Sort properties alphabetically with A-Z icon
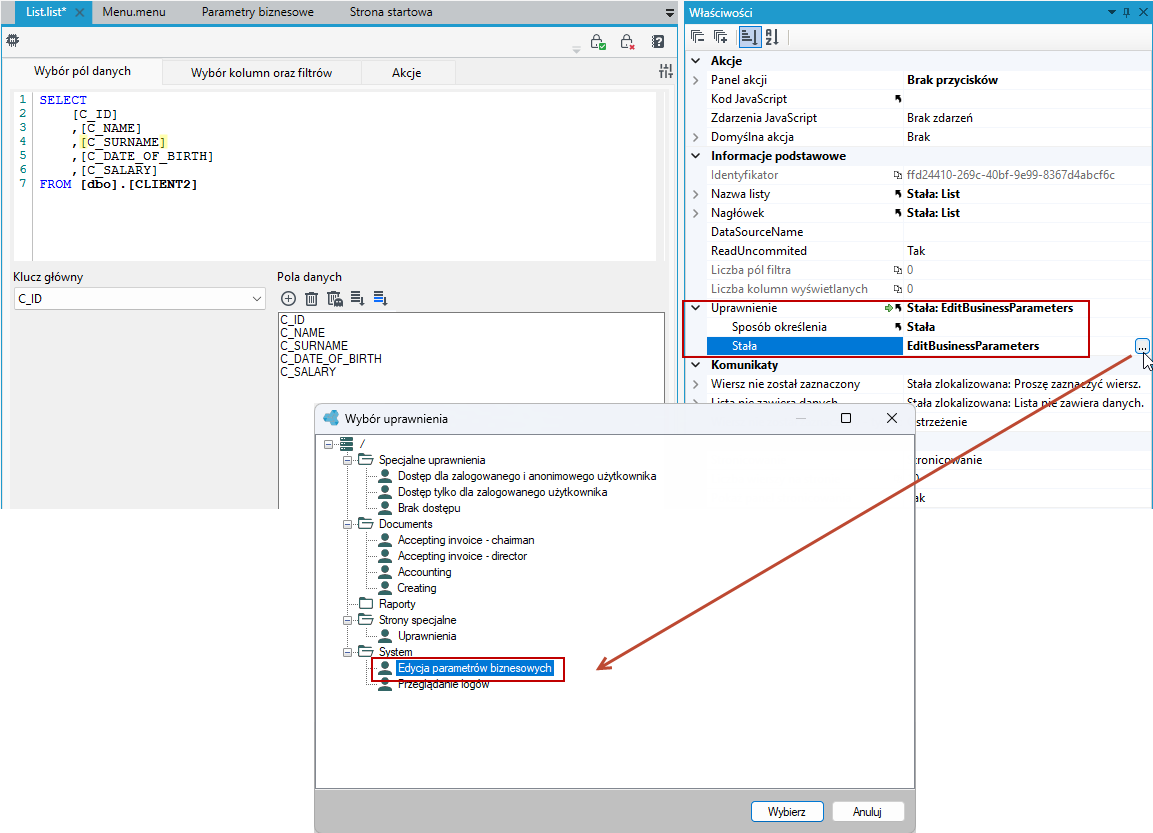Image resolution: width=1153 pixels, height=833 pixels. [772, 37]
